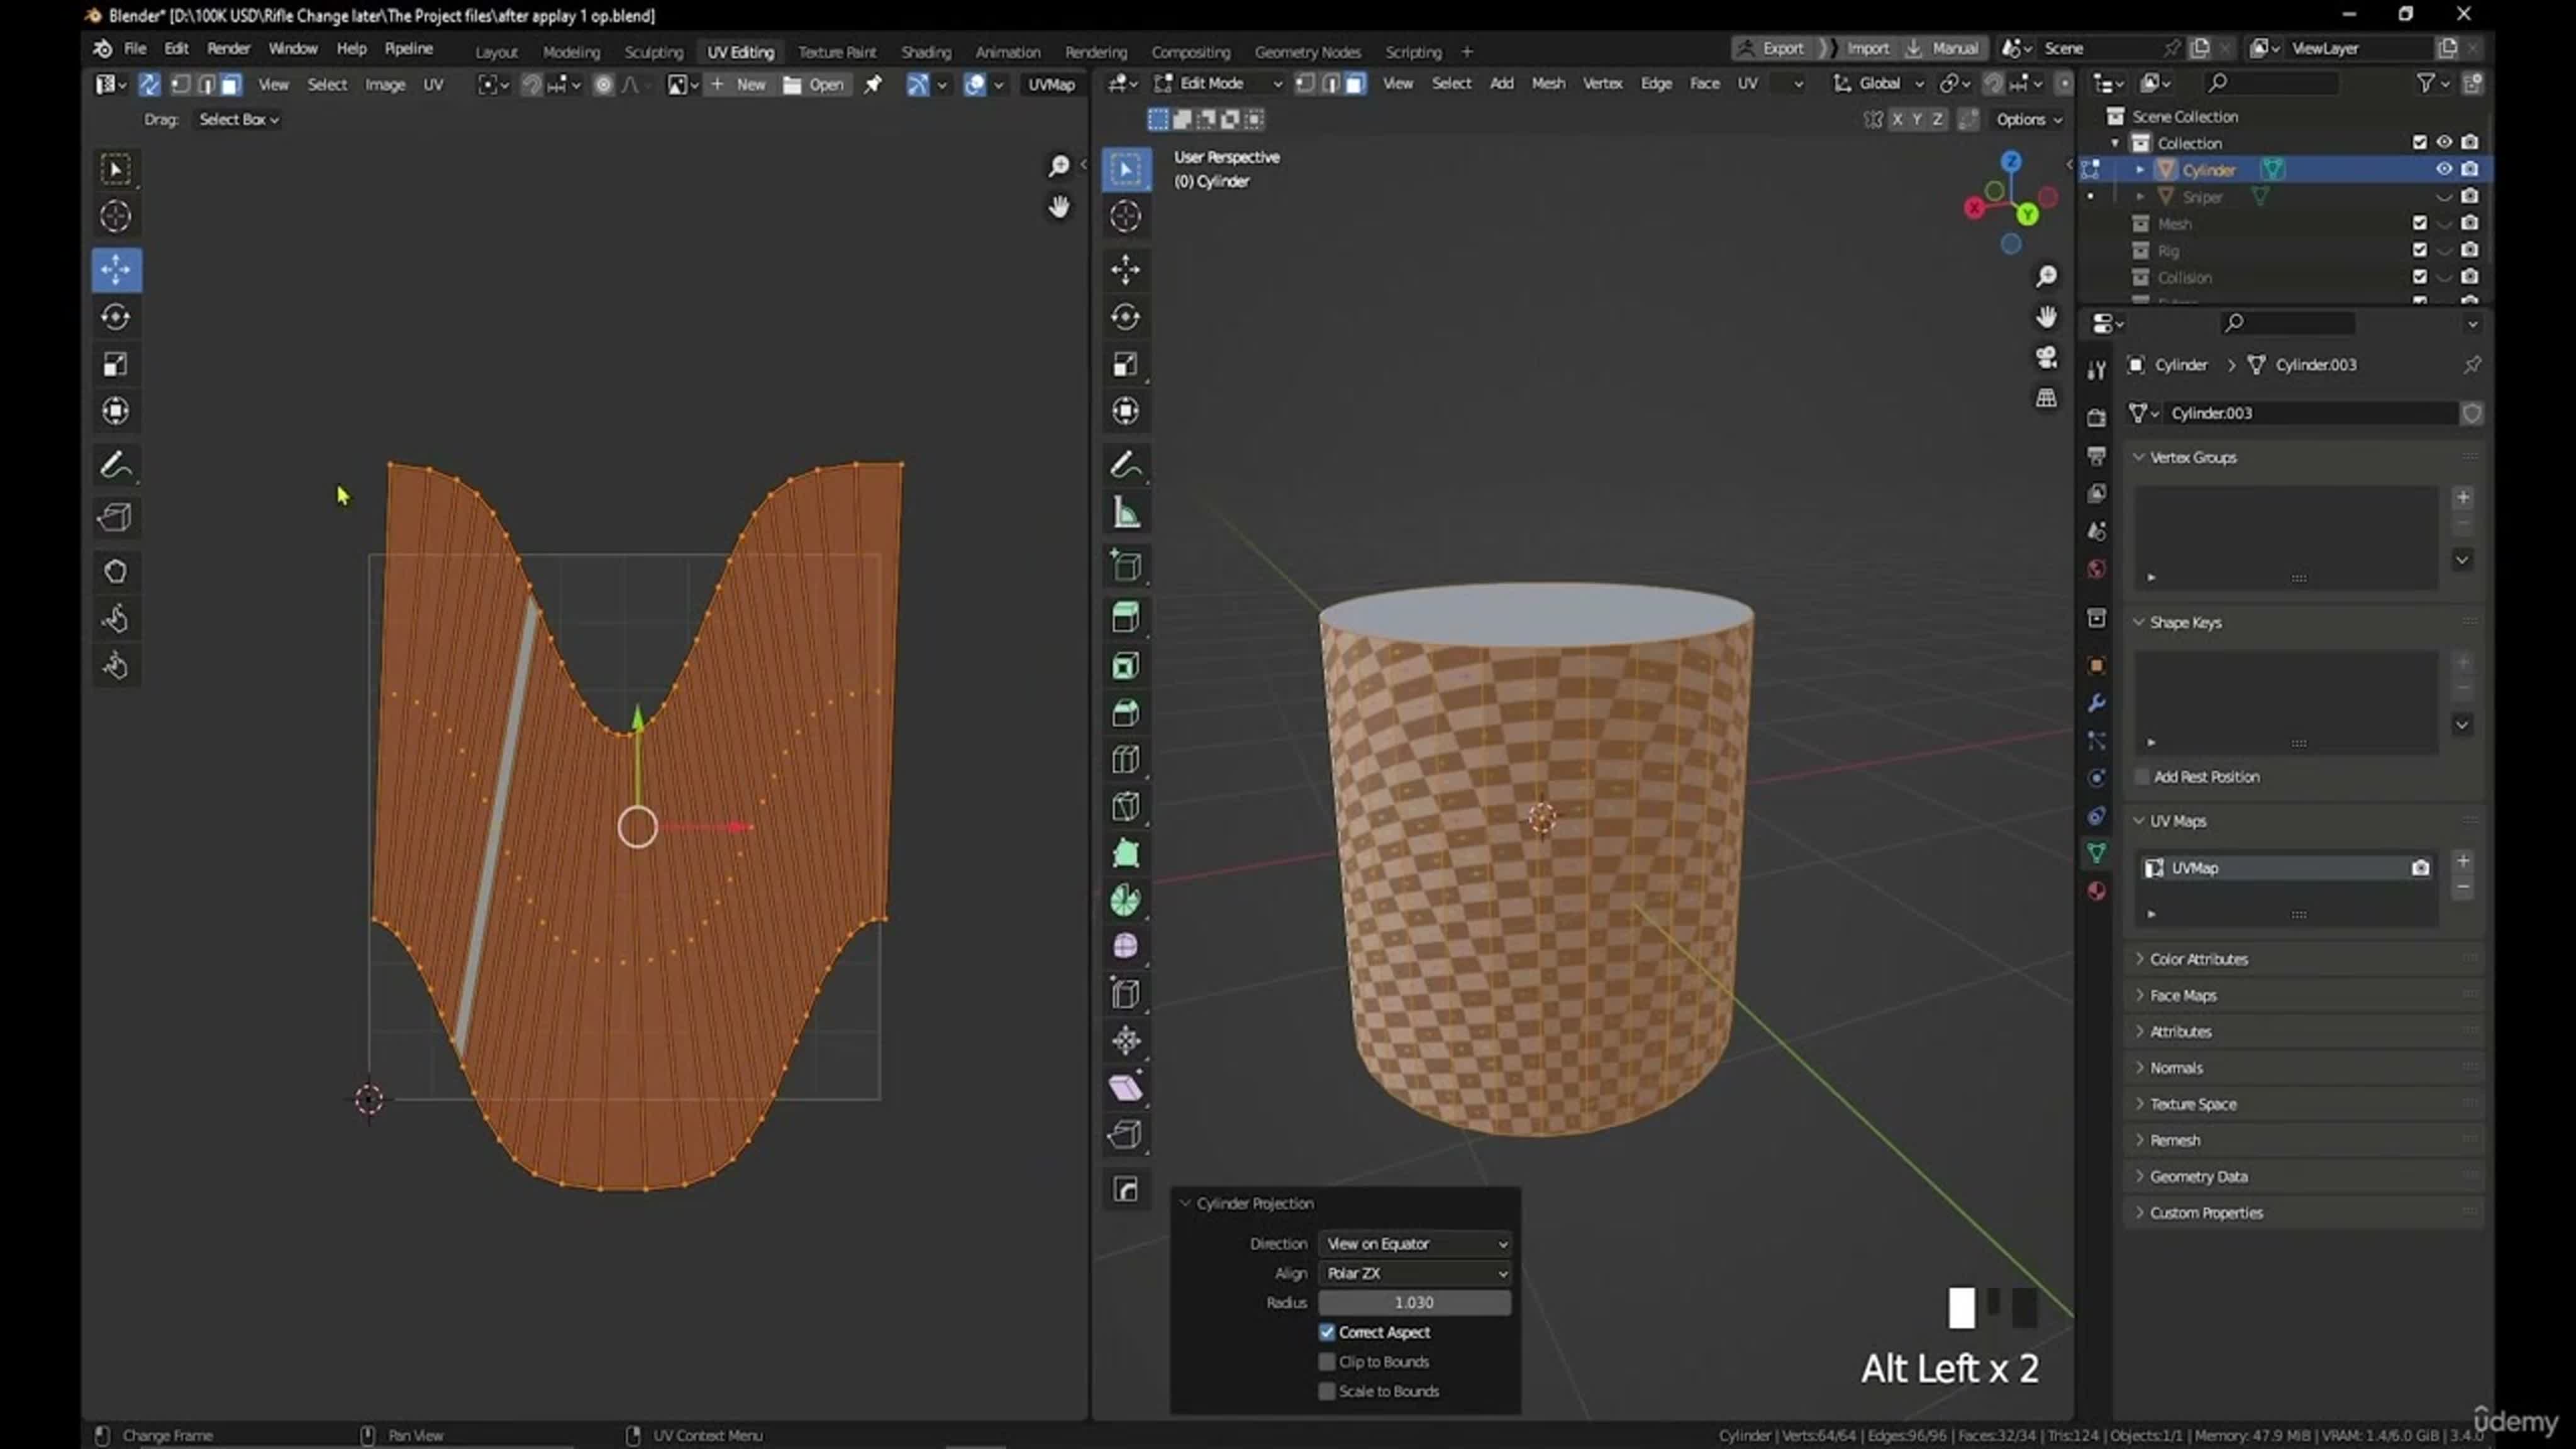2576x1449 pixels.
Task: Select the Move tool in UV editor
Action: coord(116,270)
